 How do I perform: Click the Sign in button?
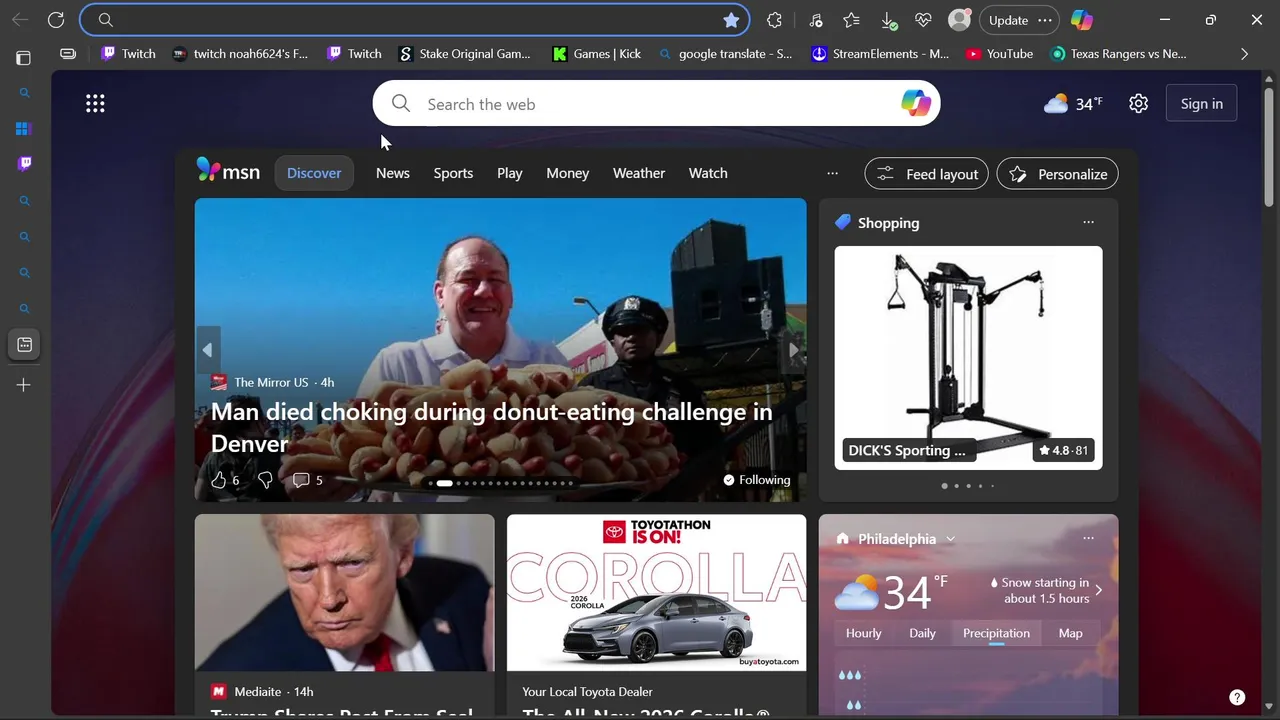click(x=1201, y=103)
